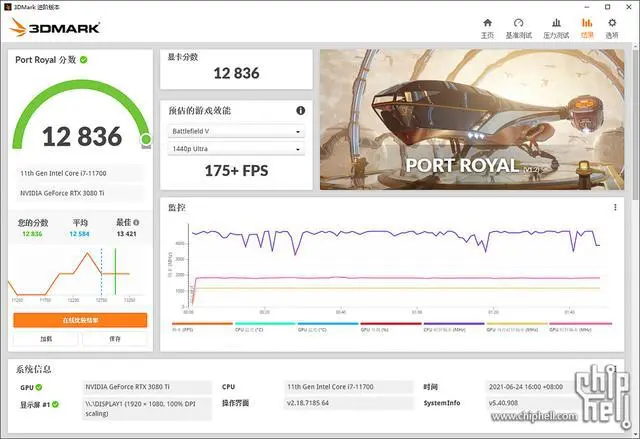Click the graphics score 12 836 value

point(236,73)
